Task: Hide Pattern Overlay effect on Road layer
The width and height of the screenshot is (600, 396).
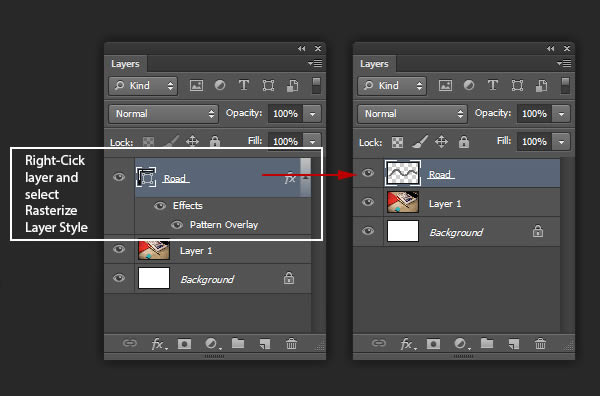Action: tap(177, 225)
